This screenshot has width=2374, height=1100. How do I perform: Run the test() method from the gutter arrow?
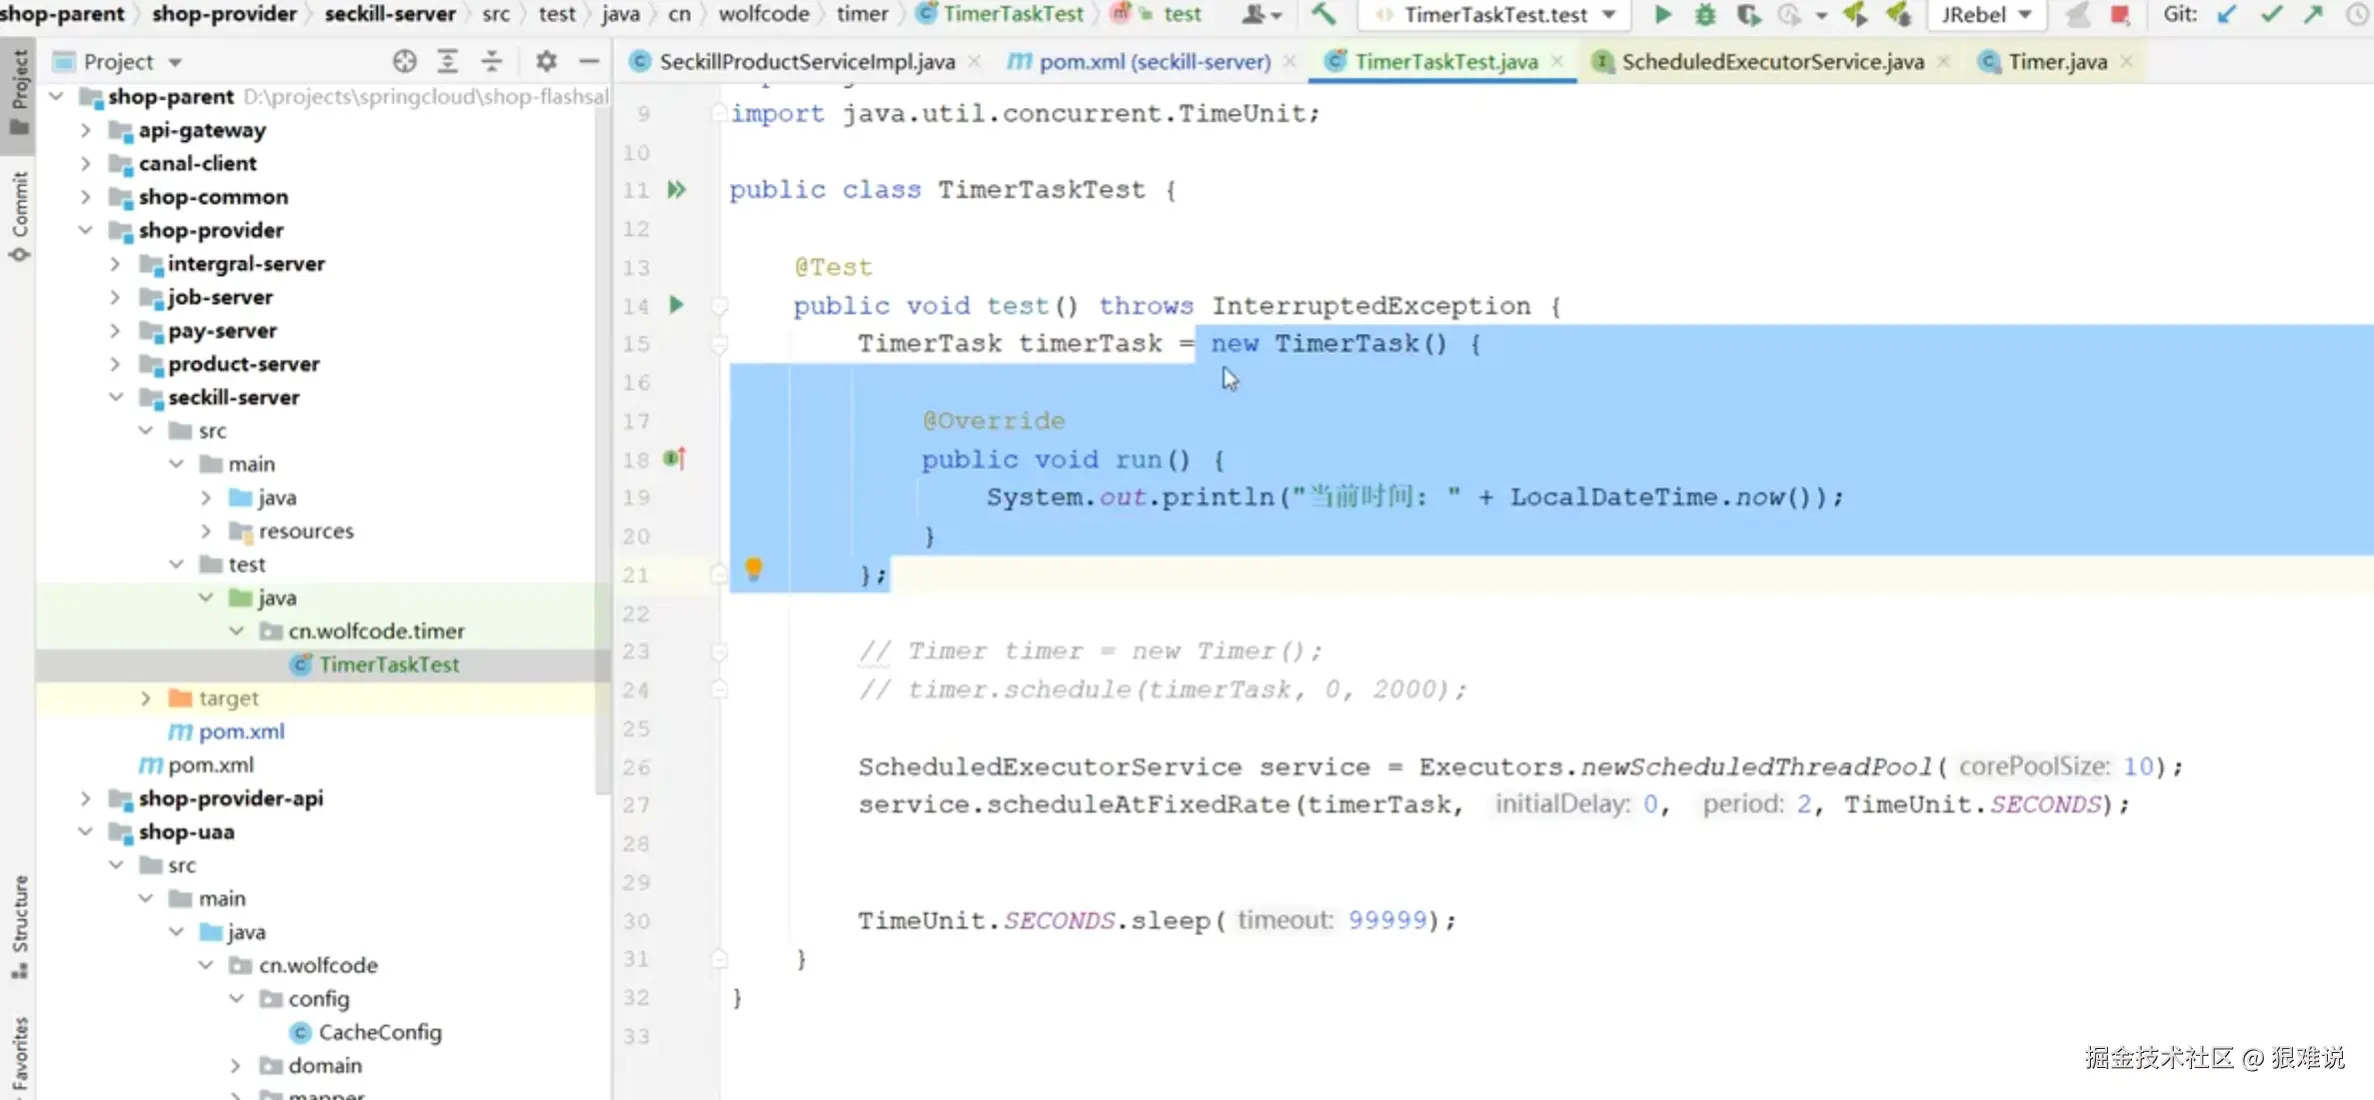point(677,305)
